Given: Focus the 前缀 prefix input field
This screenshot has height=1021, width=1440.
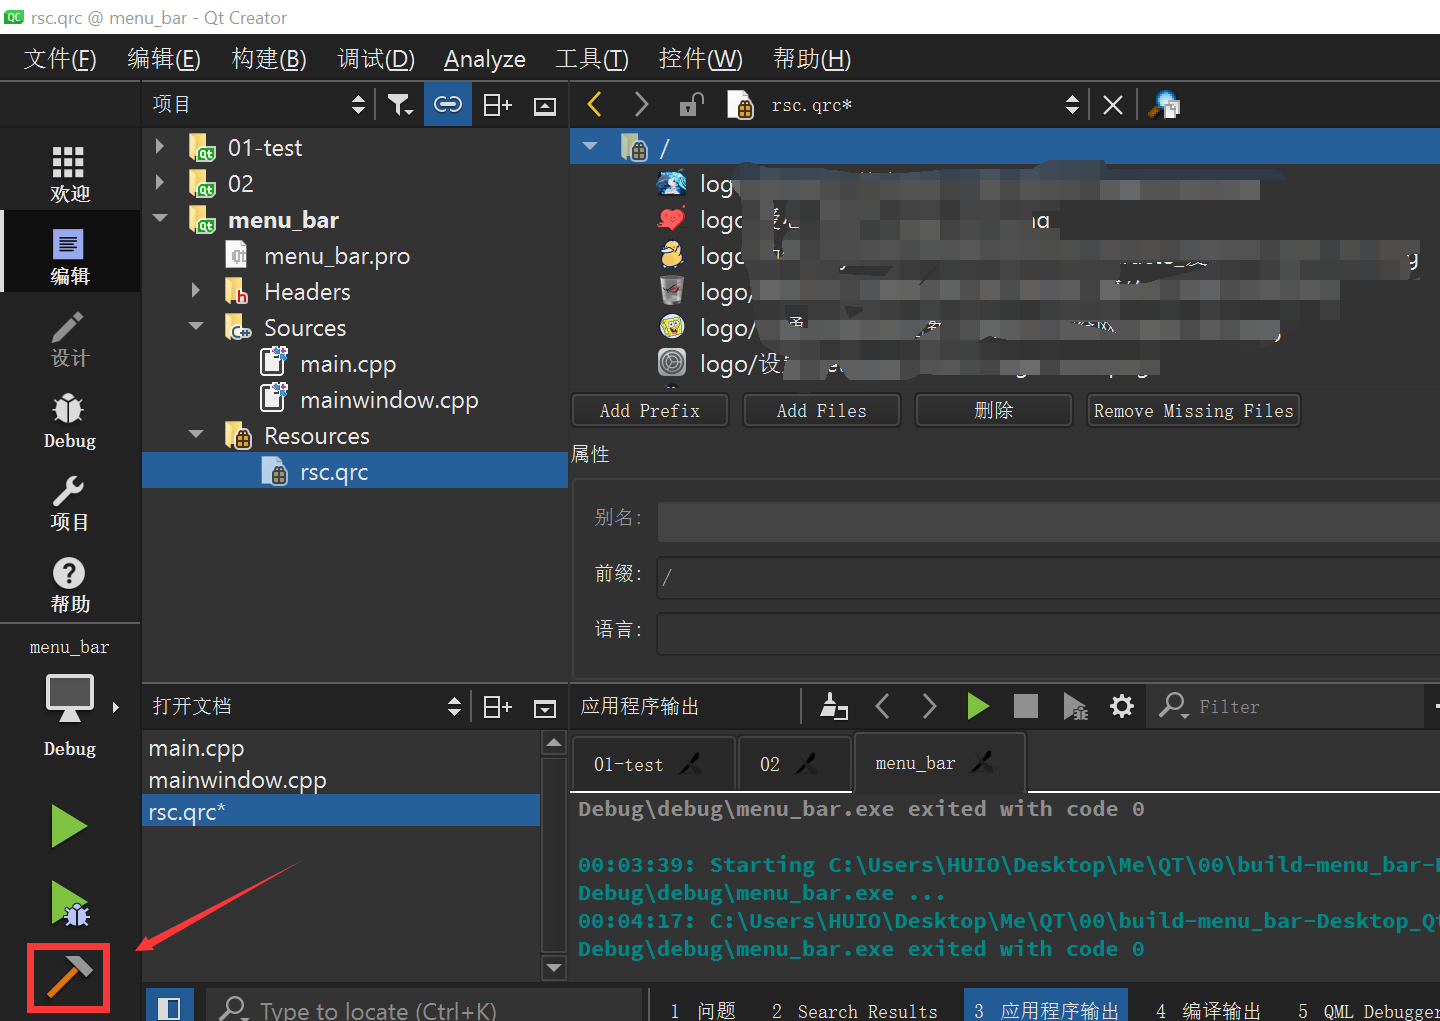Looking at the screenshot, I should [1048, 577].
